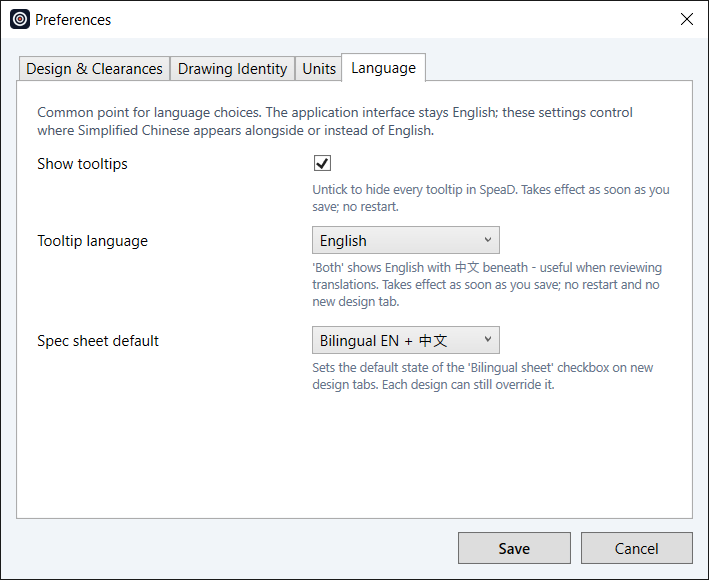Untick the Show tooltips checkbox
Viewport: 709px width, 580px height.
point(322,163)
